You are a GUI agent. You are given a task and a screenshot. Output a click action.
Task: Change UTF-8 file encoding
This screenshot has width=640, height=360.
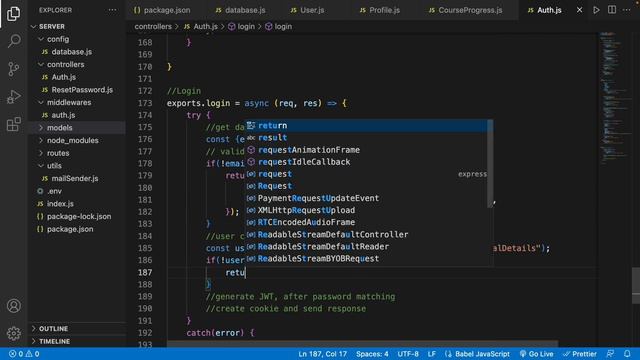point(408,354)
